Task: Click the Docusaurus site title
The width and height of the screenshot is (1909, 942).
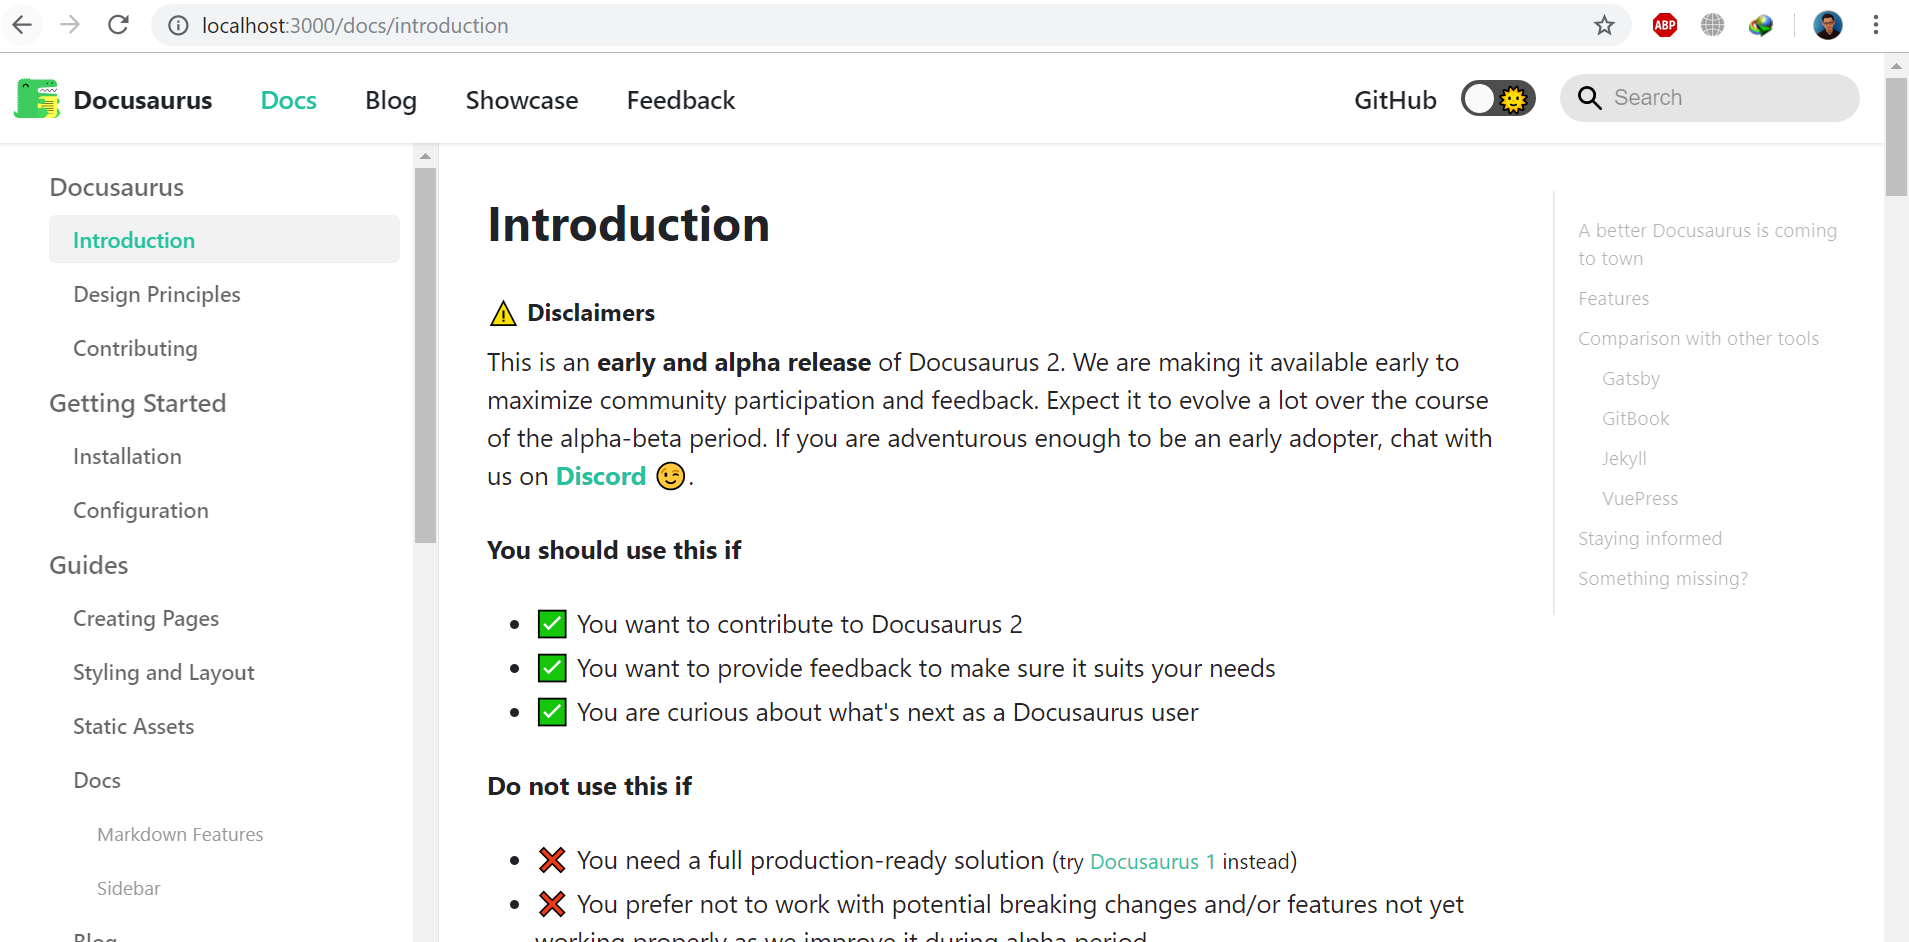Action: point(143,100)
